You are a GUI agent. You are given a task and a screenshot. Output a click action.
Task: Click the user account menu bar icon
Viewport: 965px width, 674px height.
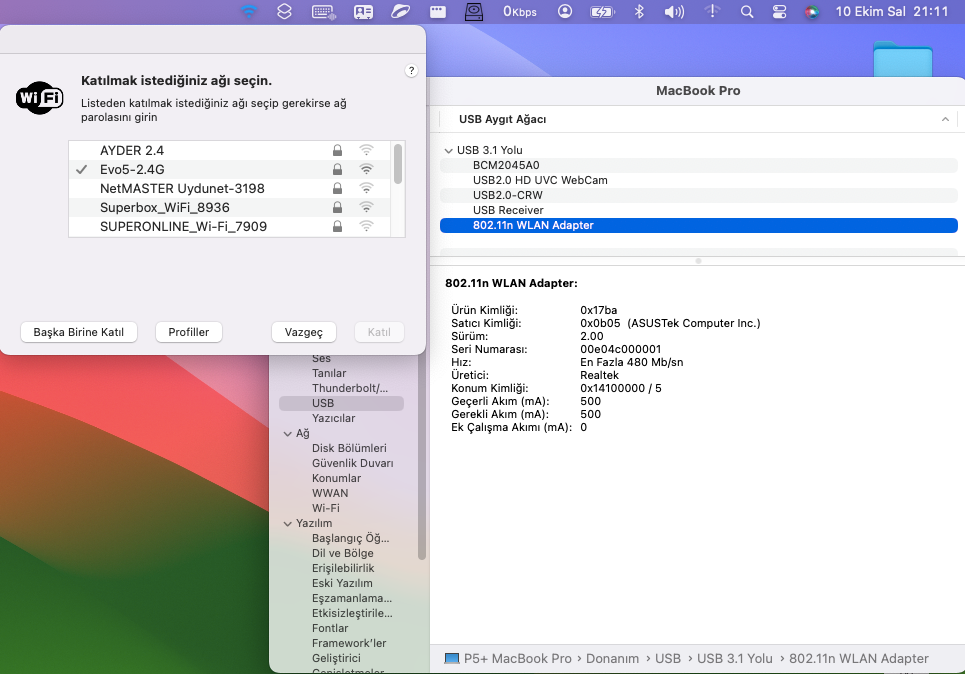(565, 12)
